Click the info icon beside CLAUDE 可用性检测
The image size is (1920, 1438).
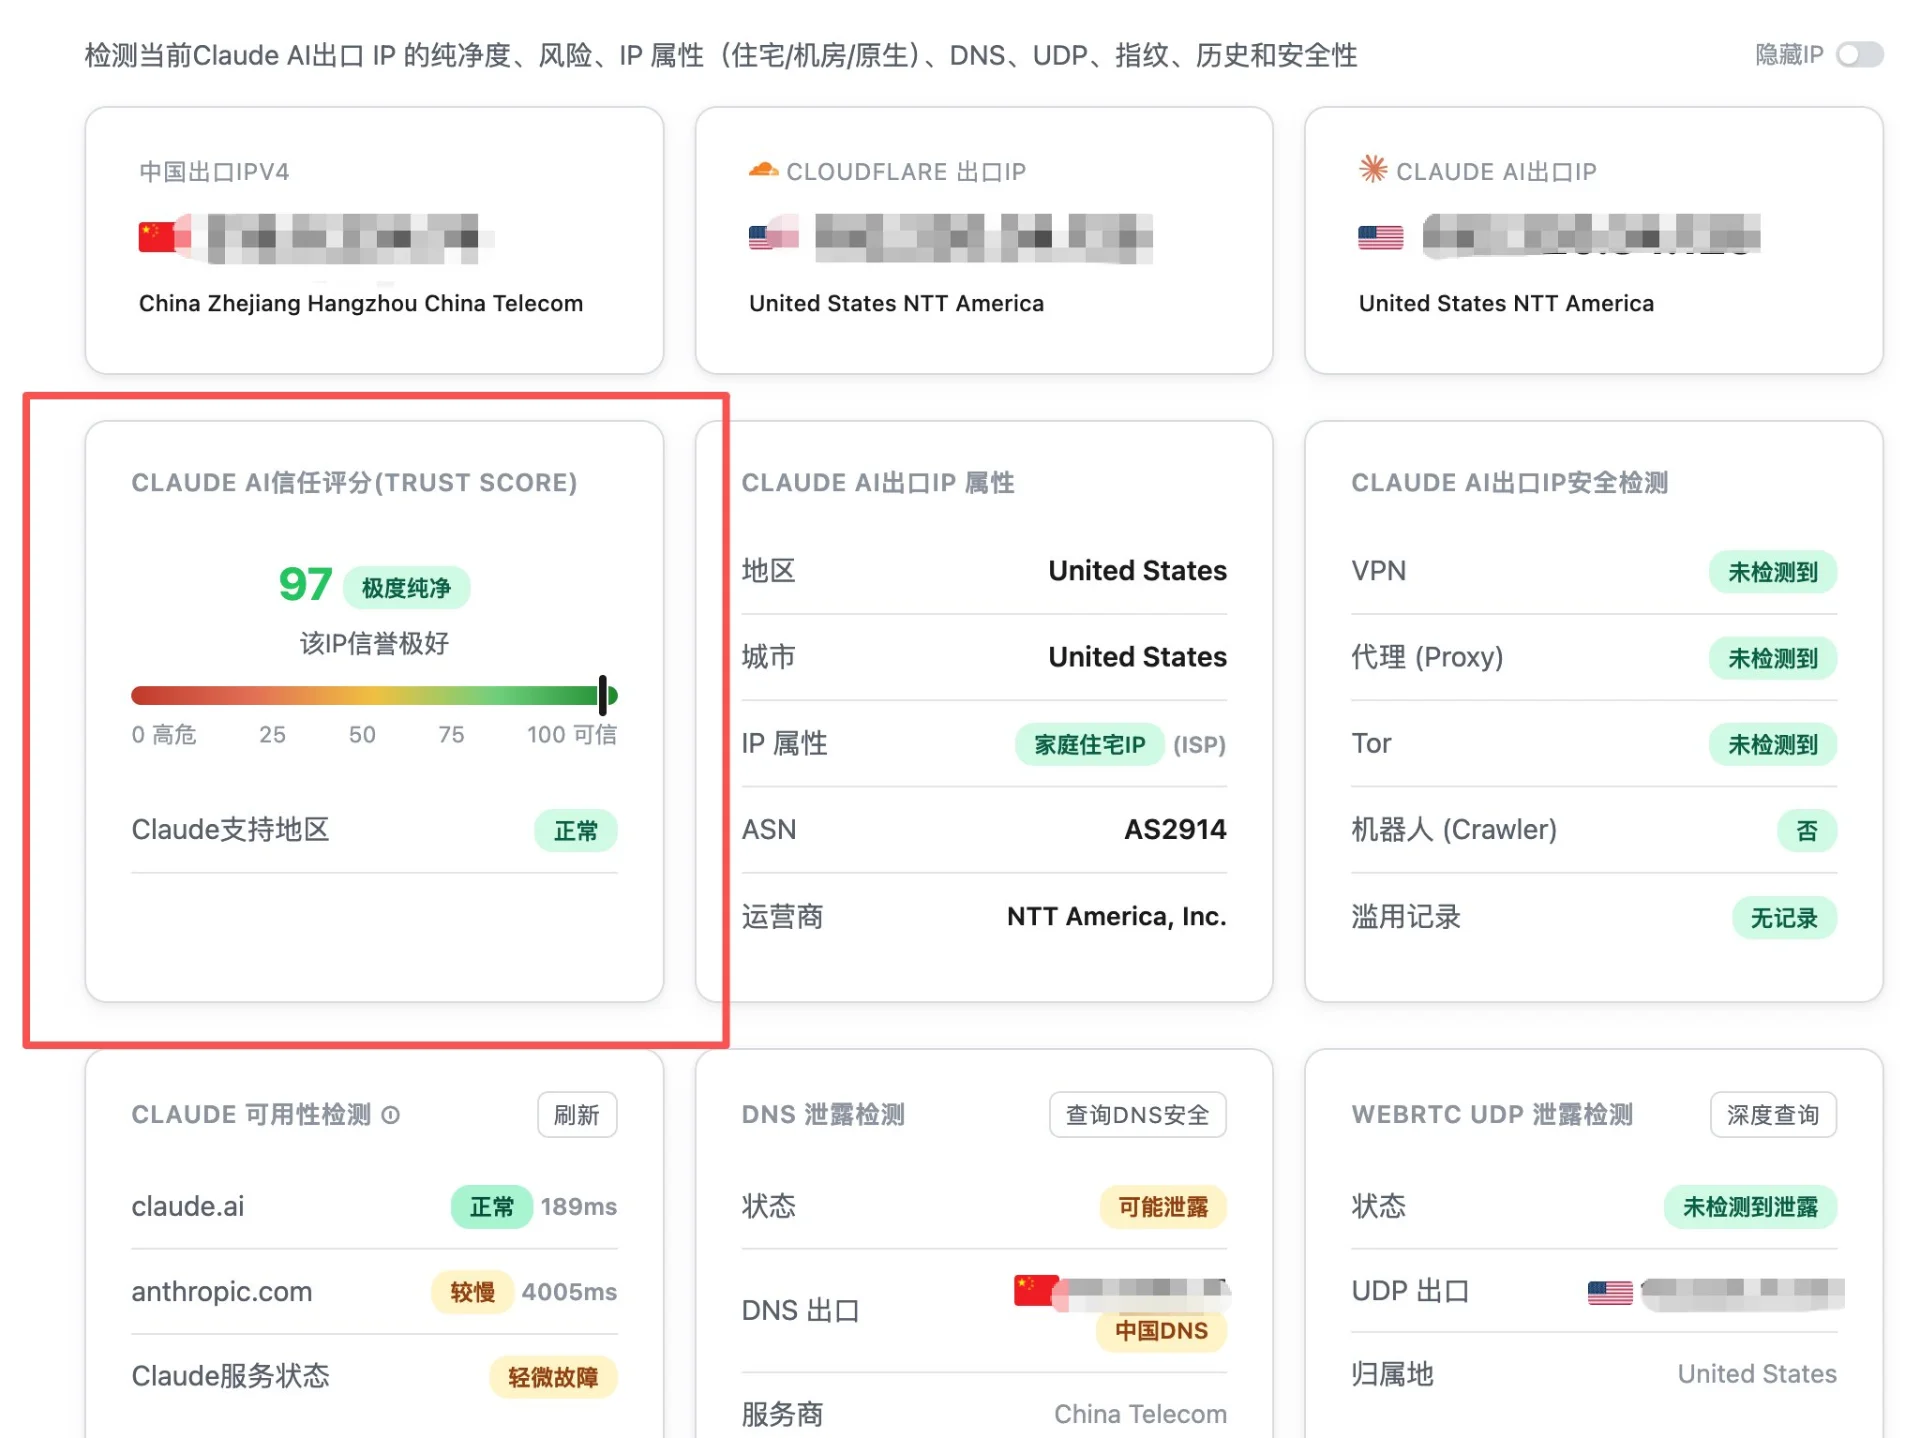click(x=391, y=1115)
